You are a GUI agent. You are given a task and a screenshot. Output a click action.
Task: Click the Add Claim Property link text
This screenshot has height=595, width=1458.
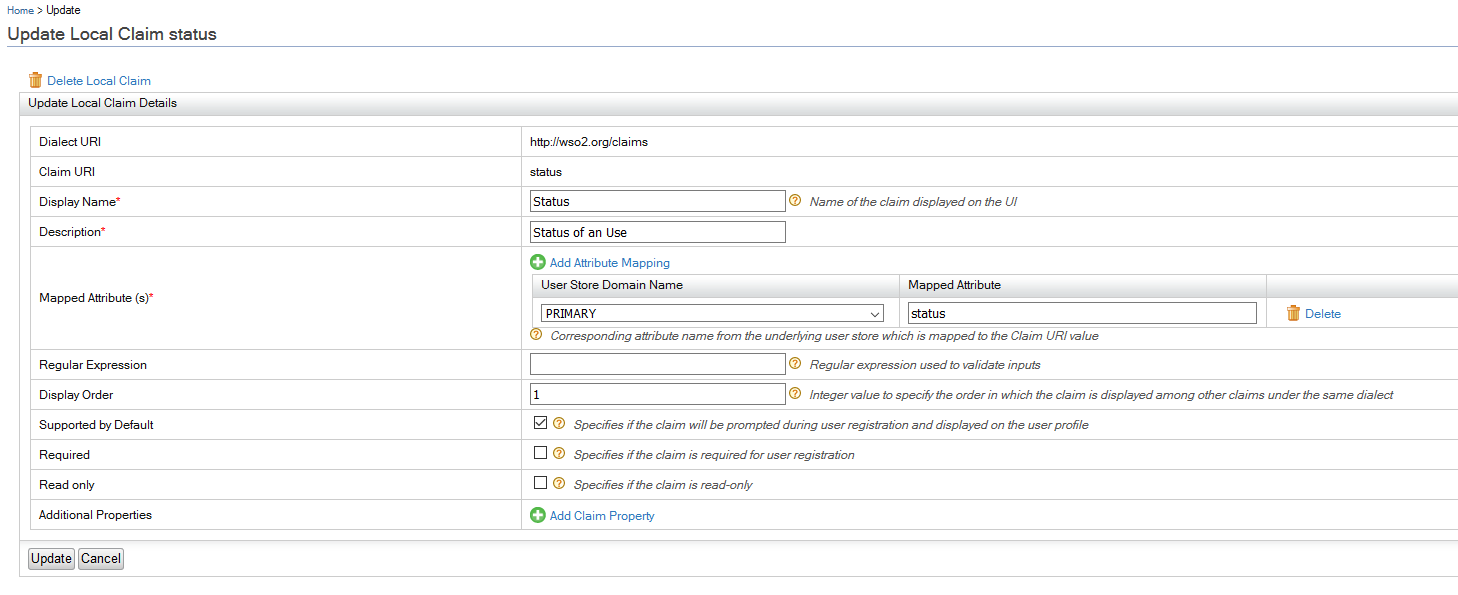pos(602,516)
